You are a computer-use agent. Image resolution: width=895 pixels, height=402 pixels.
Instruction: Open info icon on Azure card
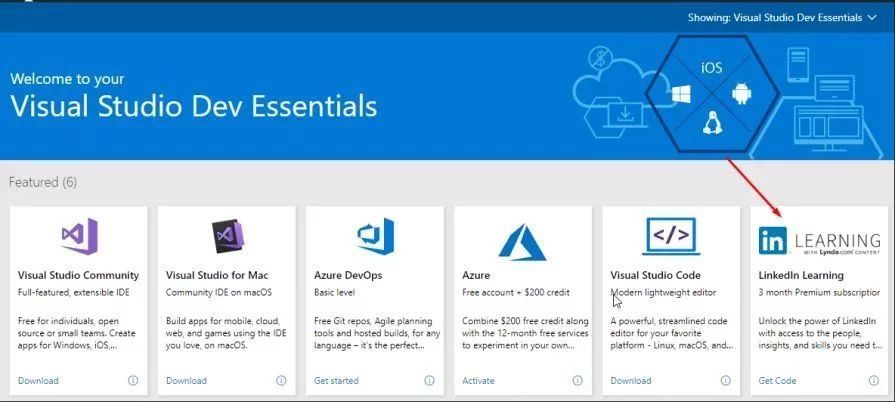[577, 381]
